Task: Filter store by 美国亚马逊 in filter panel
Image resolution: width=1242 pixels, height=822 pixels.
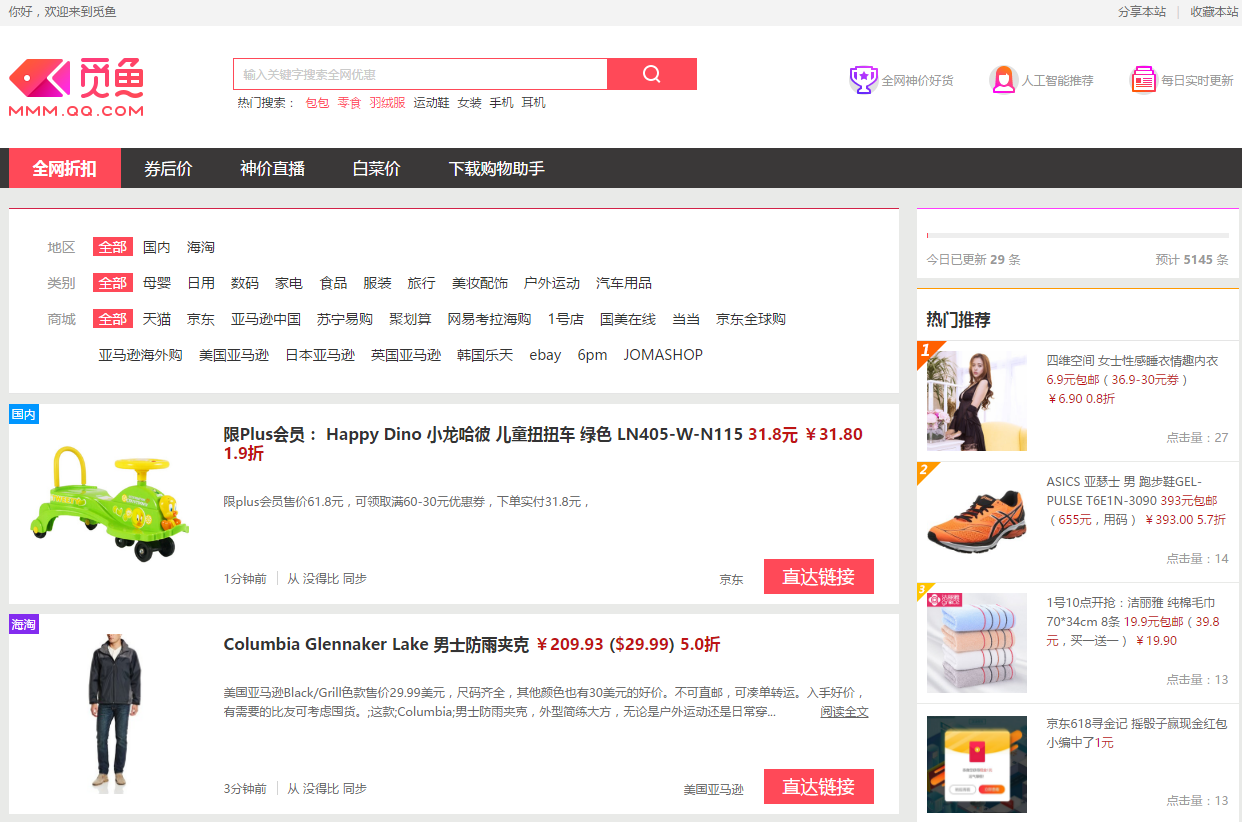Action: (x=234, y=355)
